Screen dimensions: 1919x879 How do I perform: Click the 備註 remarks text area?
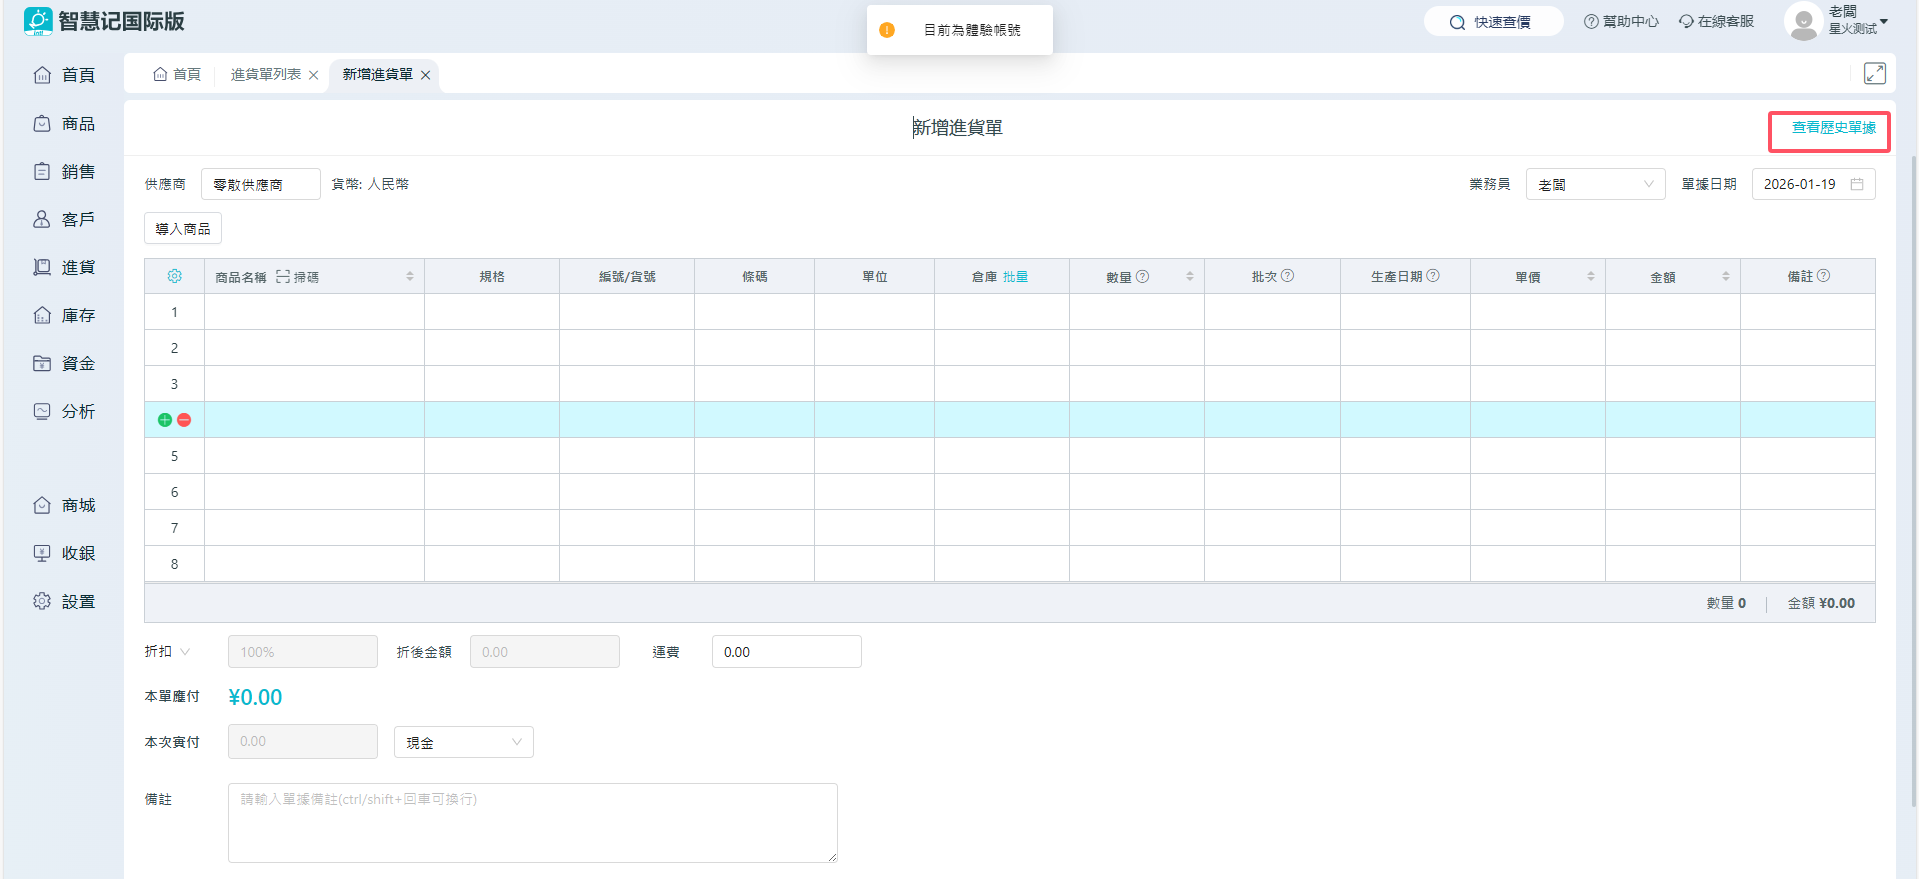click(532, 822)
